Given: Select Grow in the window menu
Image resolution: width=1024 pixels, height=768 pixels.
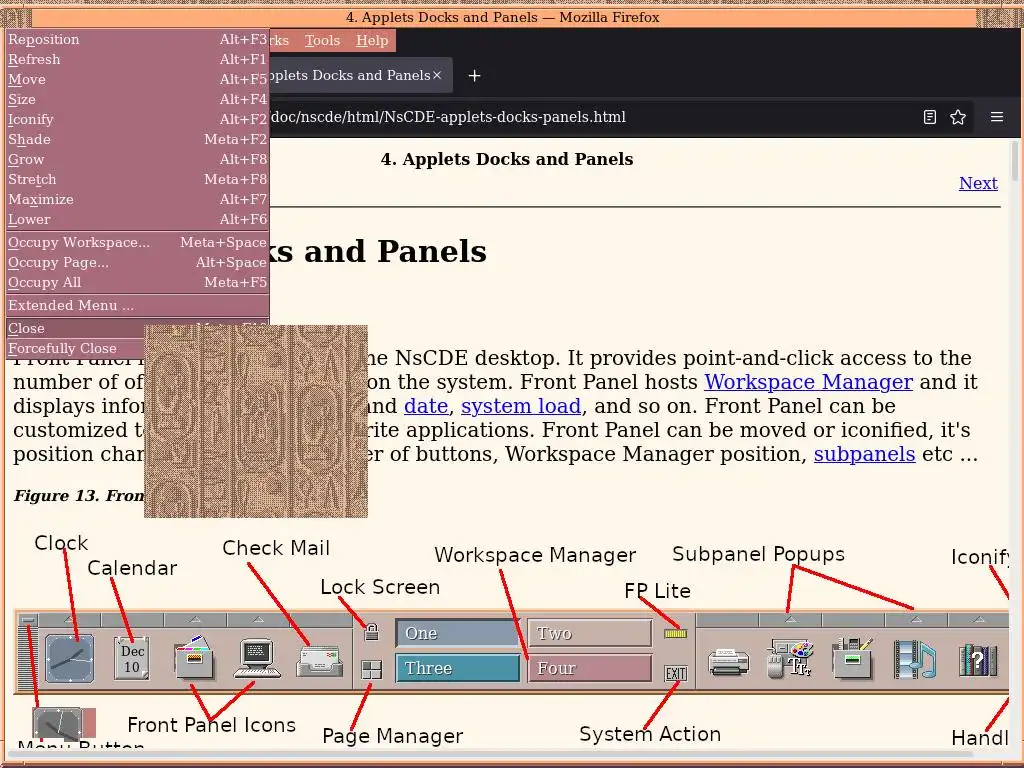Looking at the screenshot, I should click(x=137, y=159).
